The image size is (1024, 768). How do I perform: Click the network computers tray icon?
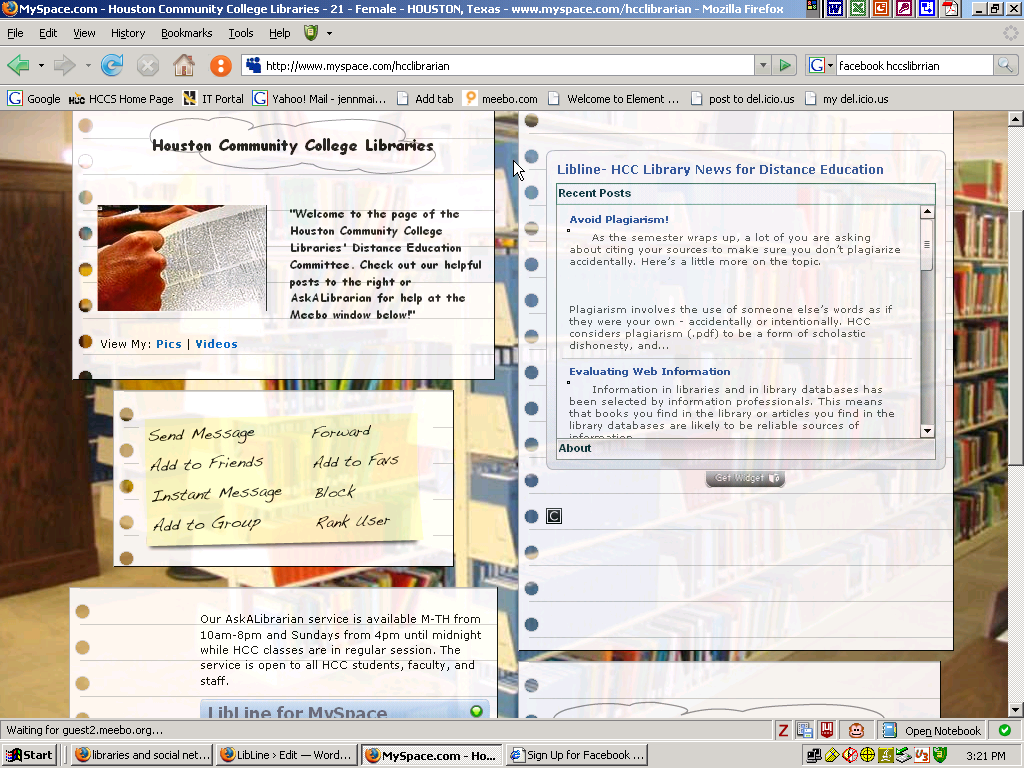[x=813, y=756]
